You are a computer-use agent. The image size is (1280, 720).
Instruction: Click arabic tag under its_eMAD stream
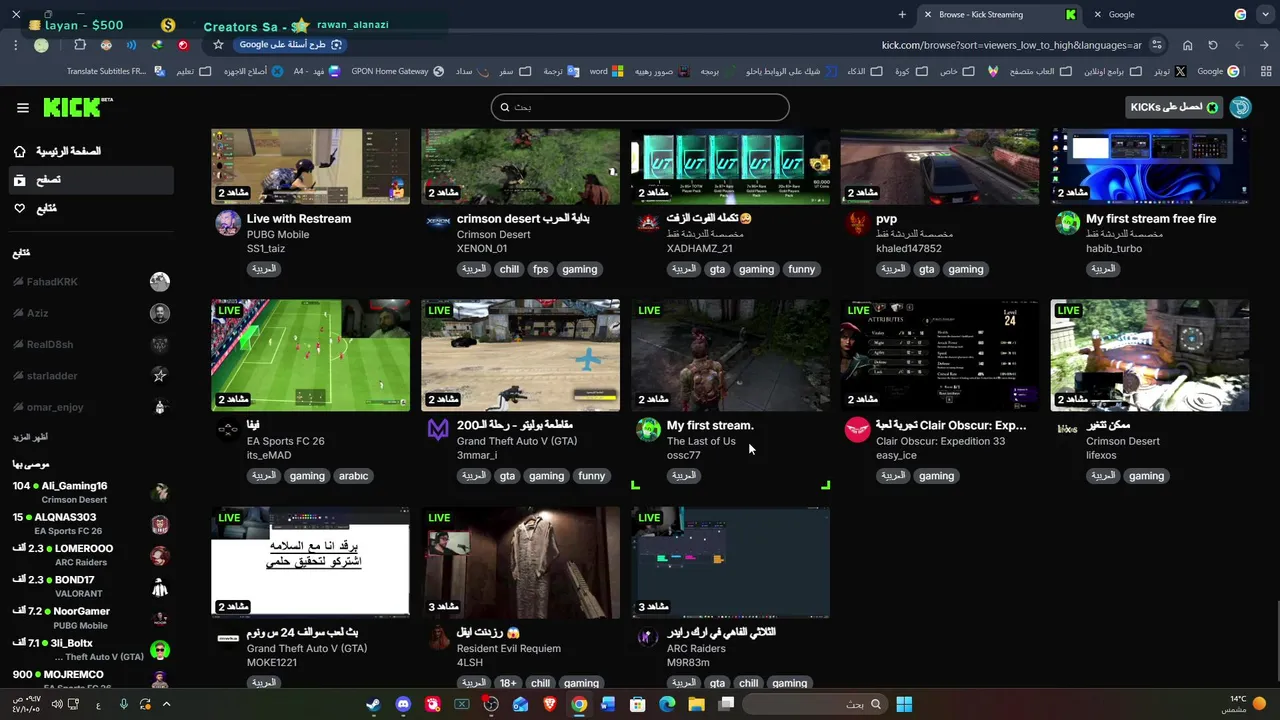353,476
